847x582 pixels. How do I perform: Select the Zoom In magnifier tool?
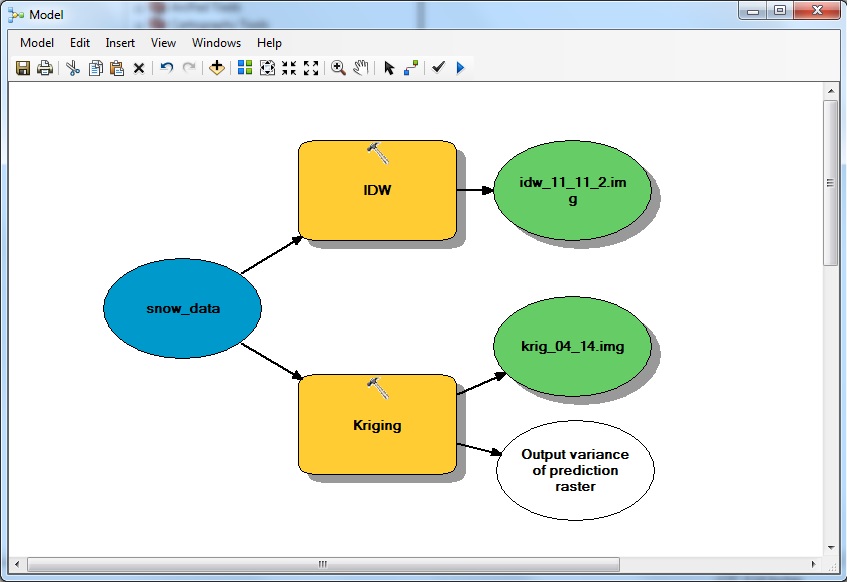pos(338,68)
